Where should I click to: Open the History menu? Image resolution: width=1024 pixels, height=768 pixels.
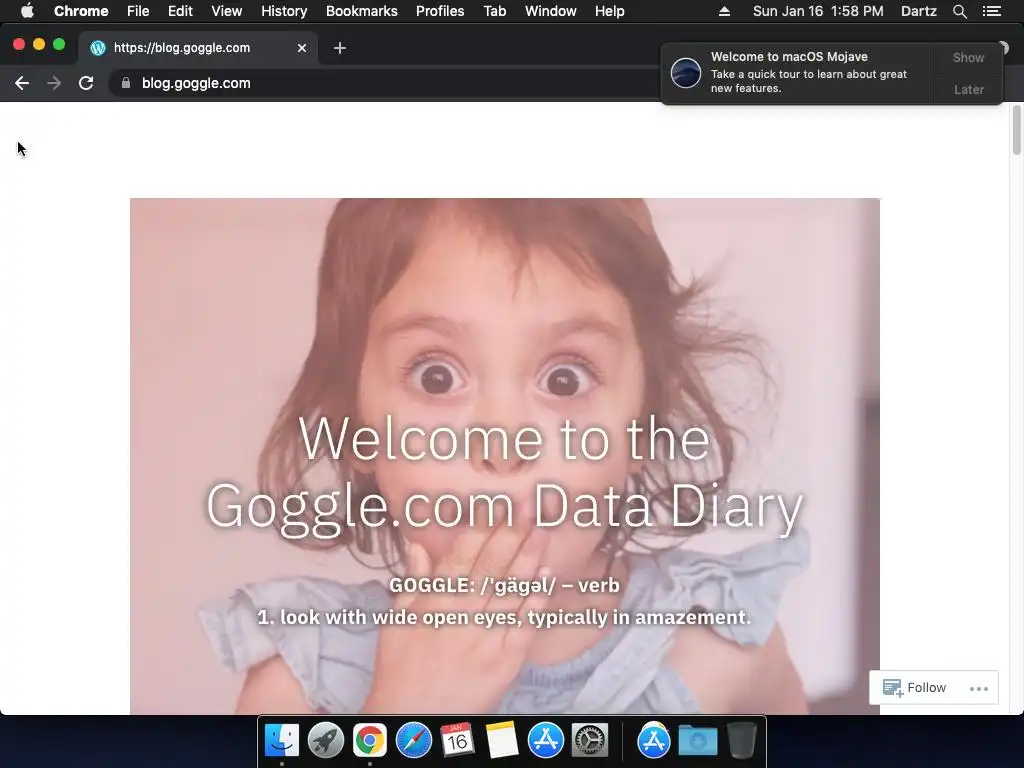tap(284, 11)
